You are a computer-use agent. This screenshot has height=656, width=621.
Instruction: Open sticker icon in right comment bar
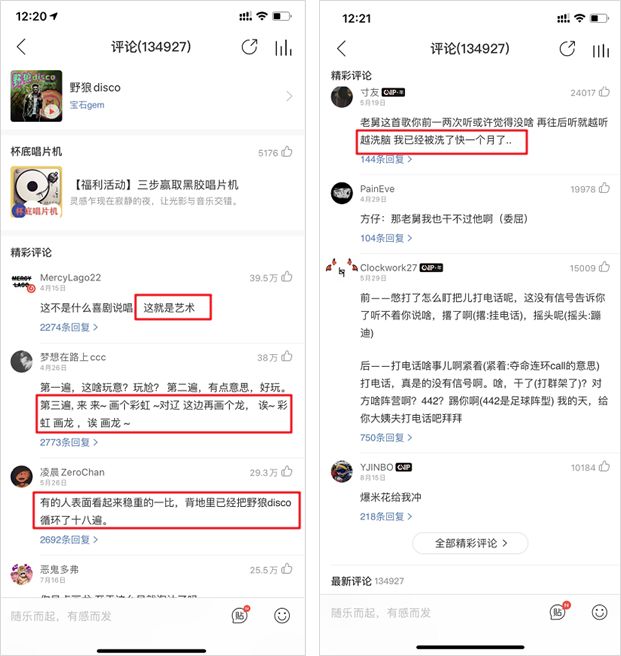point(559,612)
